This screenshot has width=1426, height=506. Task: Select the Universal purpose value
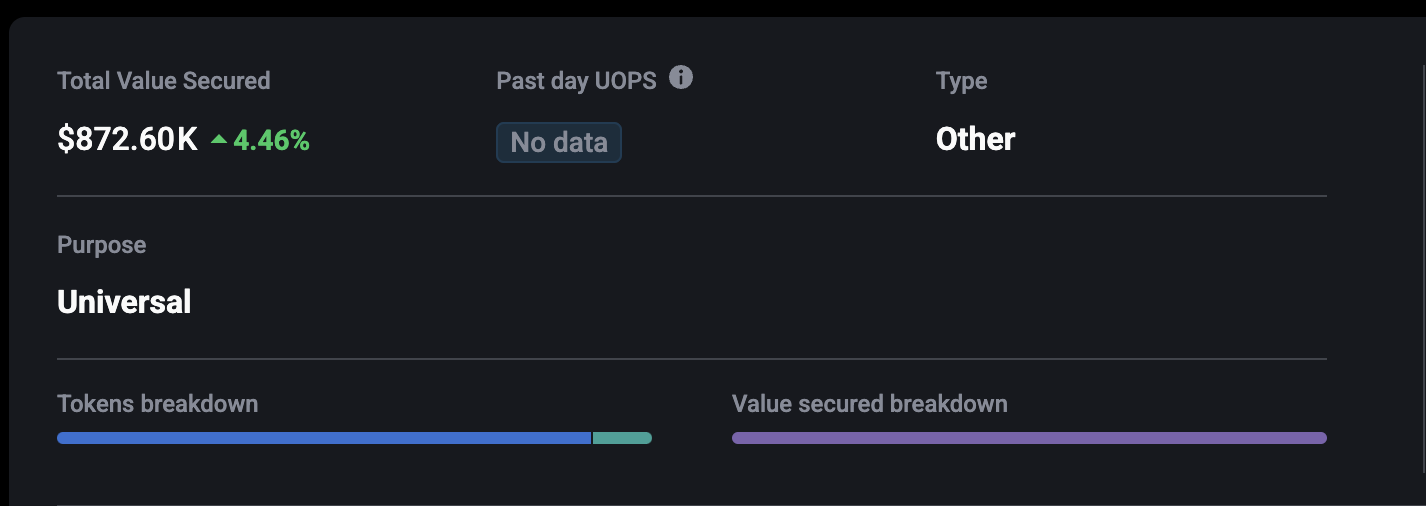124,302
